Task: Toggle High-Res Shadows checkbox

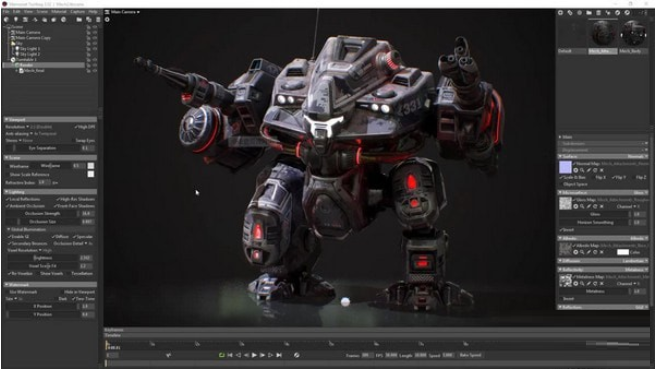Action: pos(58,199)
